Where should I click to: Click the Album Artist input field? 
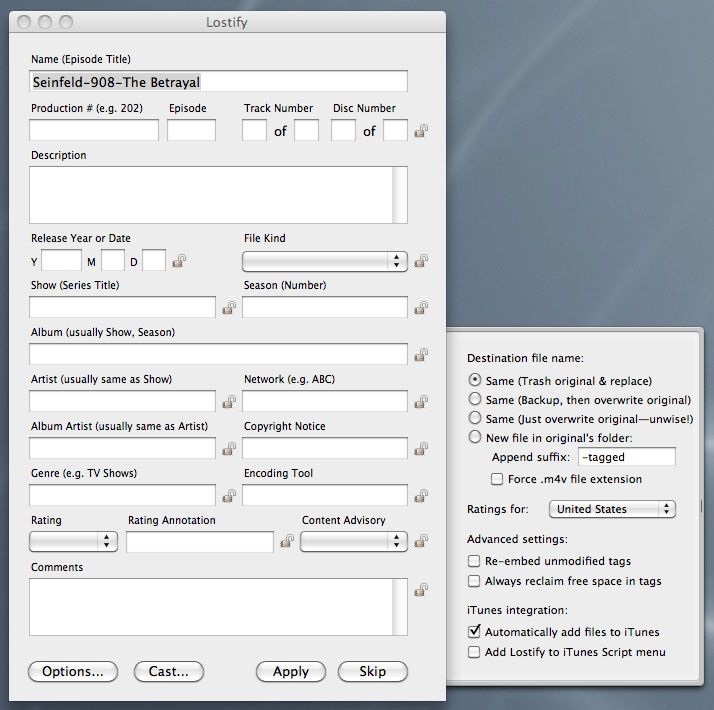click(122, 448)
